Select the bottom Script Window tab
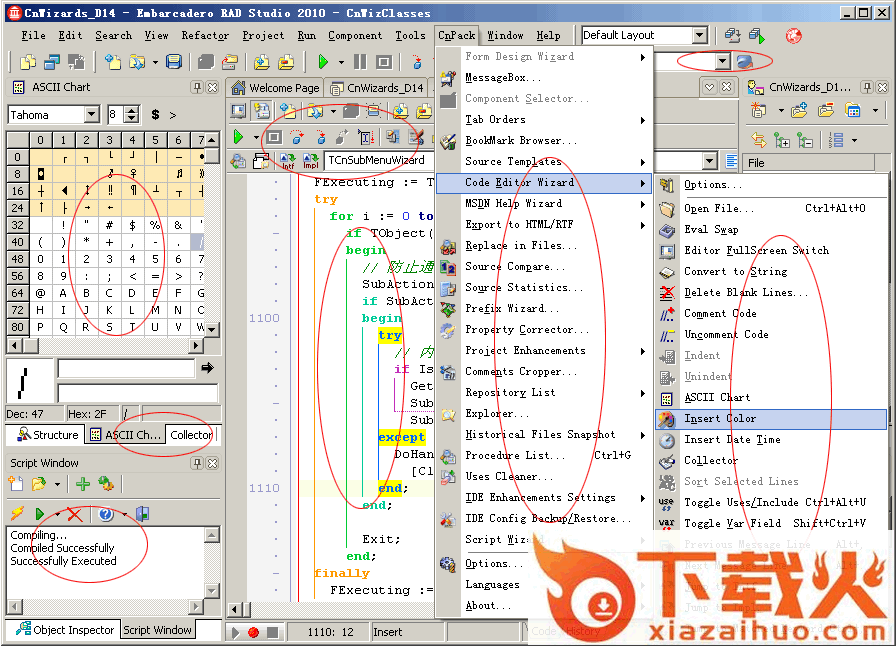The image size is (896, 647). (x=157, y=630)
